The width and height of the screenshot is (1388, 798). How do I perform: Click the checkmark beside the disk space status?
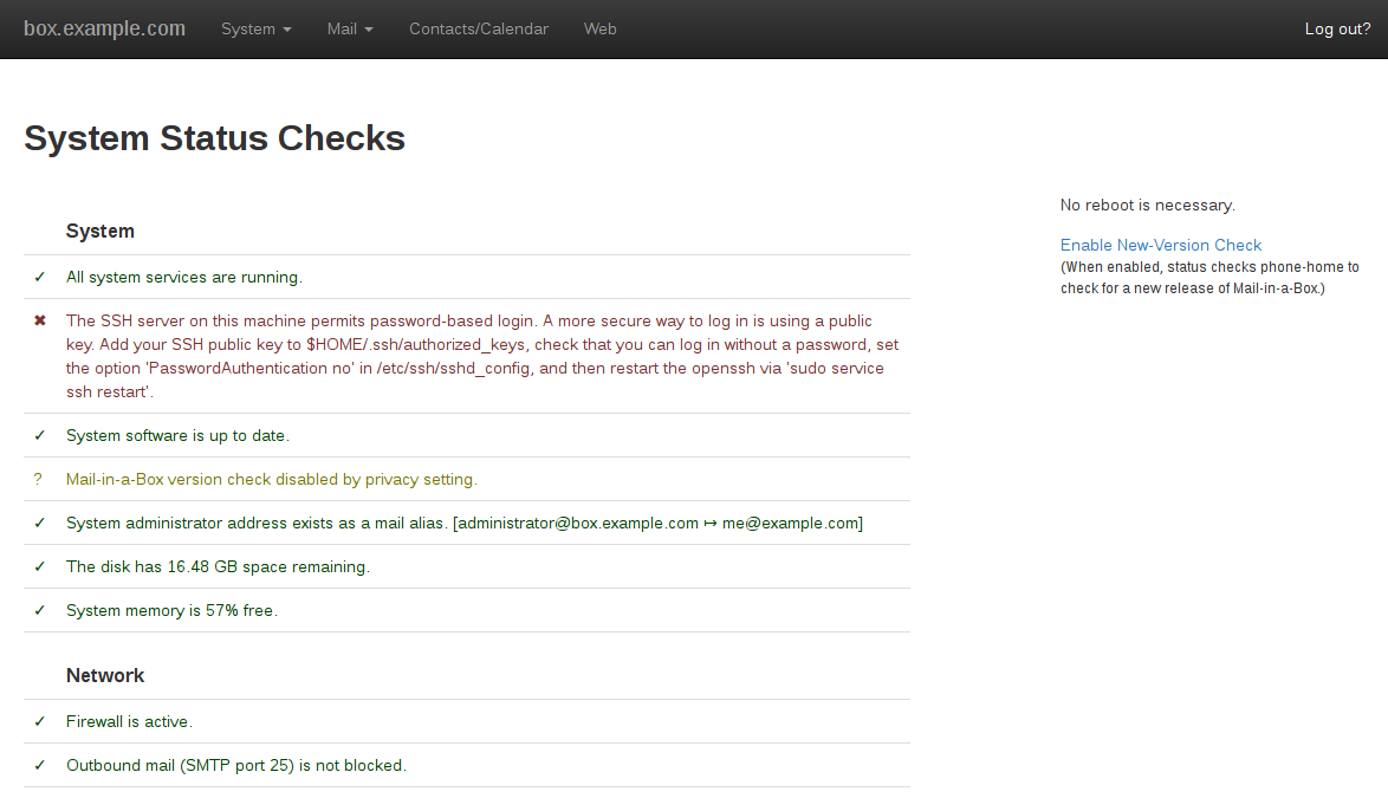point(38,566)
